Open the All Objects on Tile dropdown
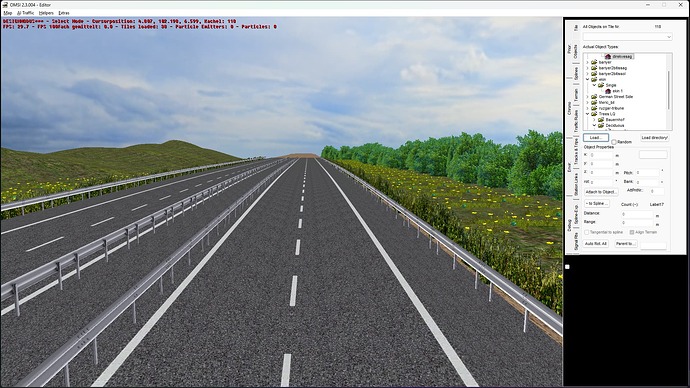Viewport: 690px width, 388px height. pyautogui.click(x=628, y=37)
